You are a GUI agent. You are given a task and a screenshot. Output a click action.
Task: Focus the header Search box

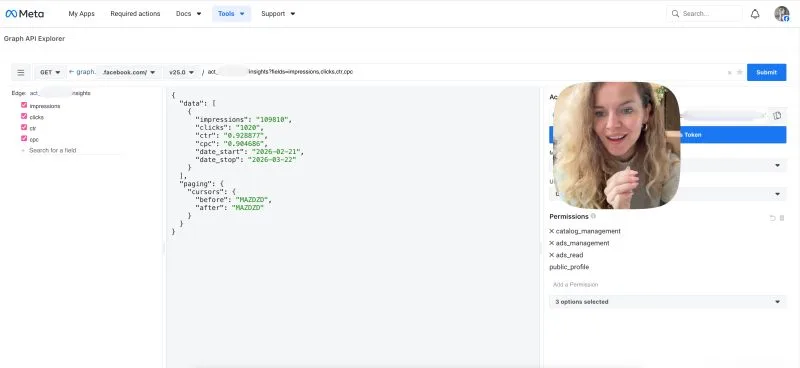click(704, 14)
